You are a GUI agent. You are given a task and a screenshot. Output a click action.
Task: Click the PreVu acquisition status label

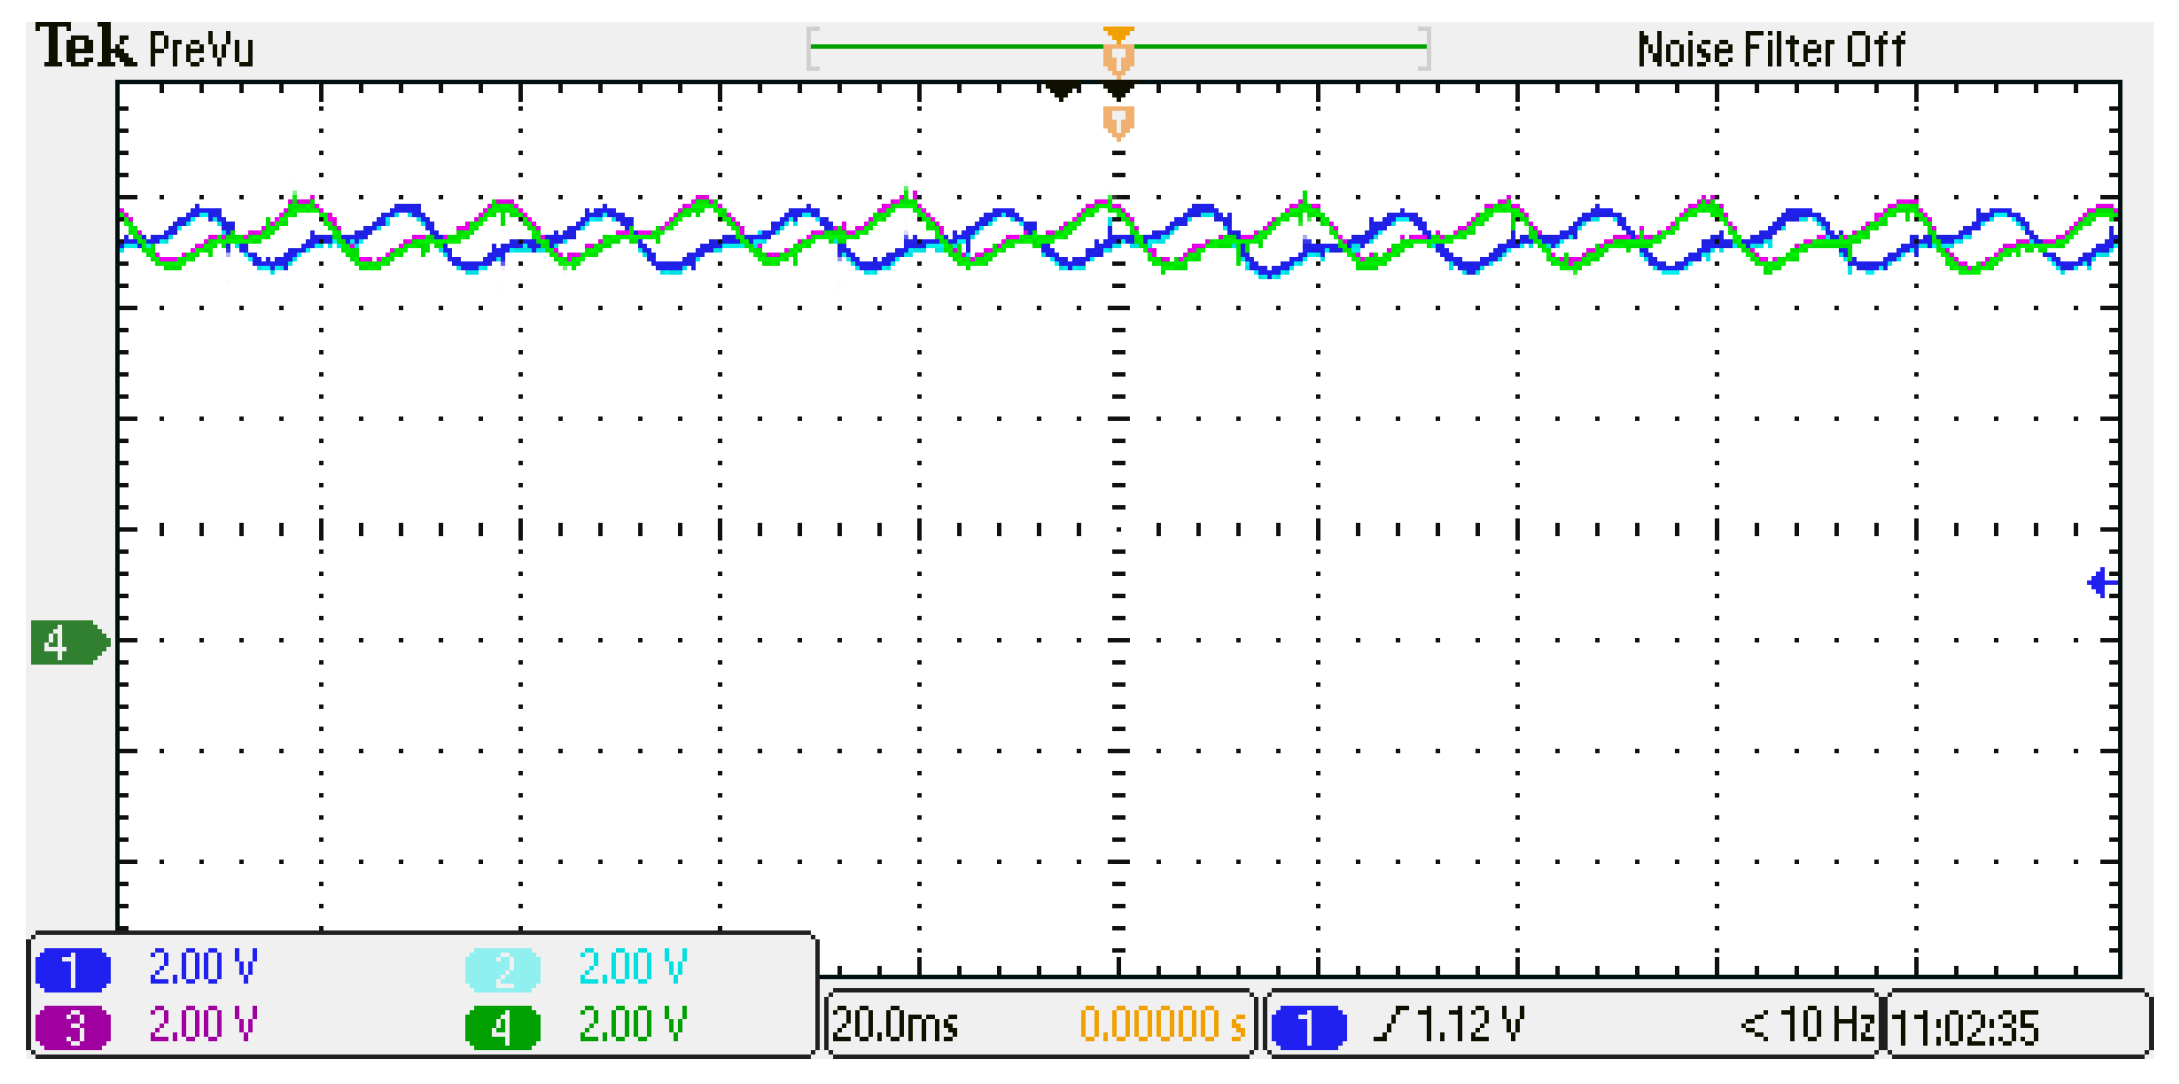point(200,50)
